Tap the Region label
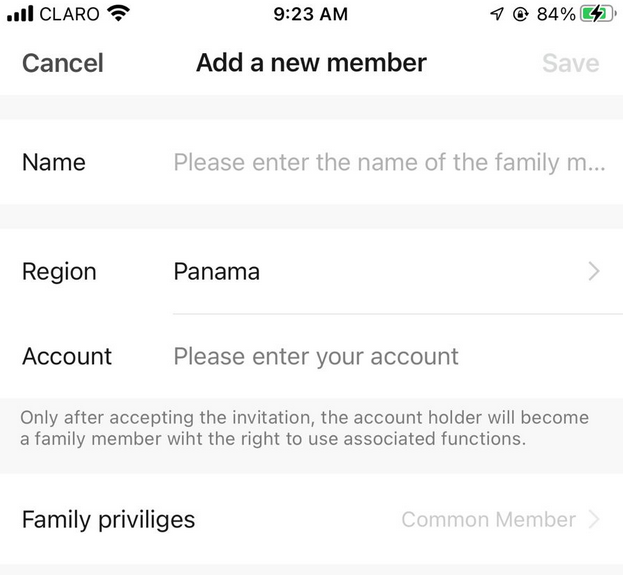The width and height of the screenshot is (623, 575). coord(59,272)
